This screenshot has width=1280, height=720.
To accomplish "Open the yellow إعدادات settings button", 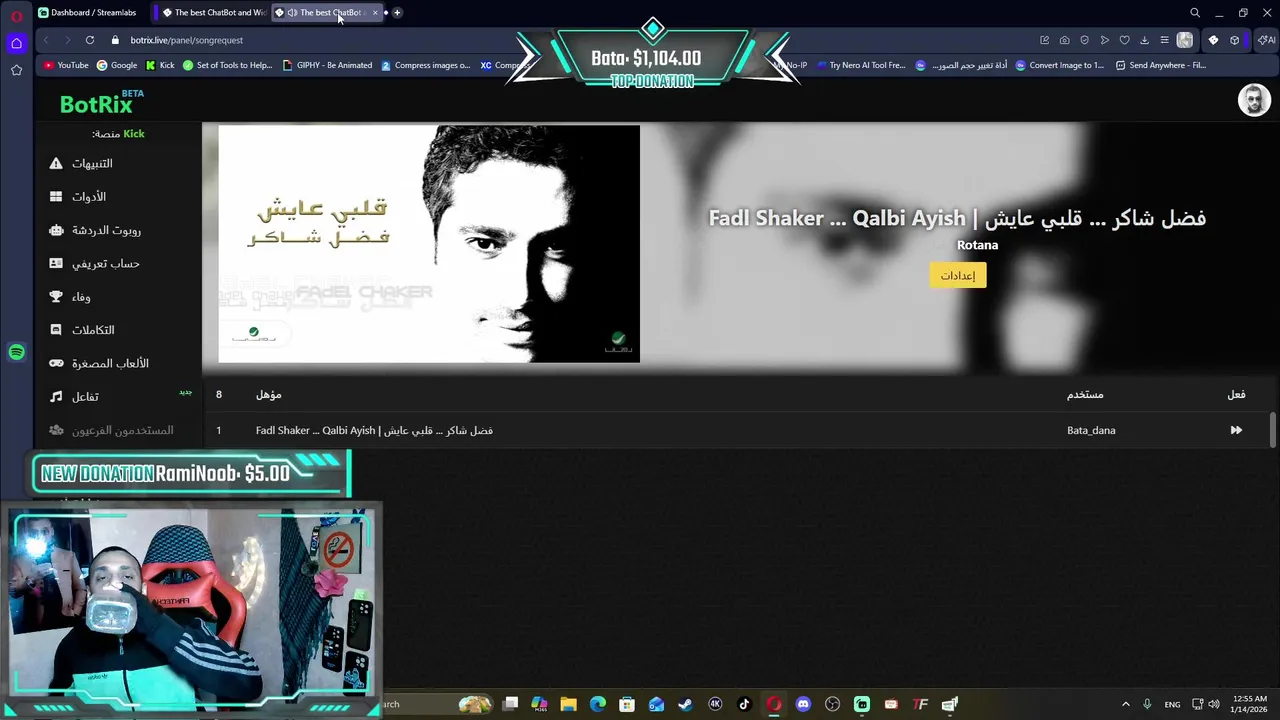I will pos(957,275).
